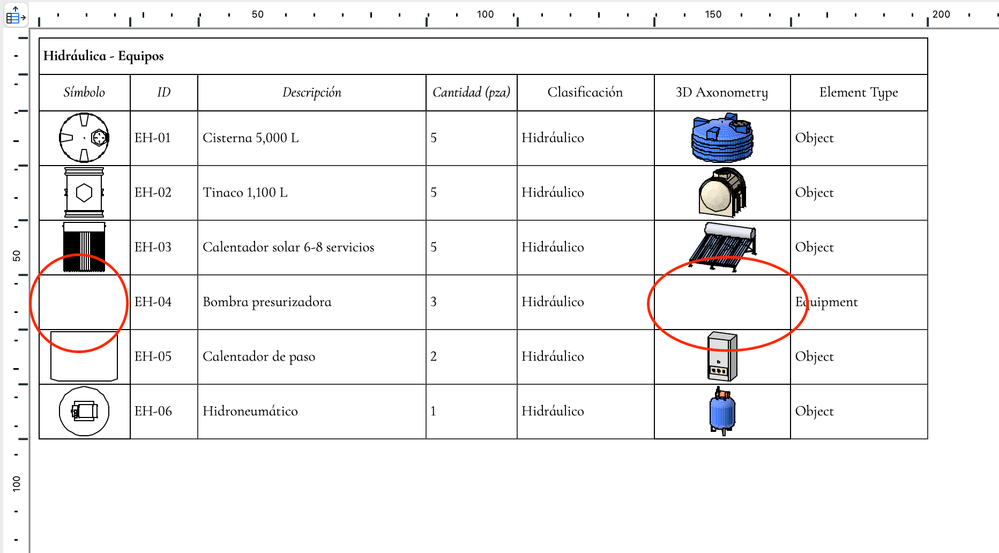Select the 'Símbolo' column header
The width and height of the screenshot is (999, 553).
(84, 92)
